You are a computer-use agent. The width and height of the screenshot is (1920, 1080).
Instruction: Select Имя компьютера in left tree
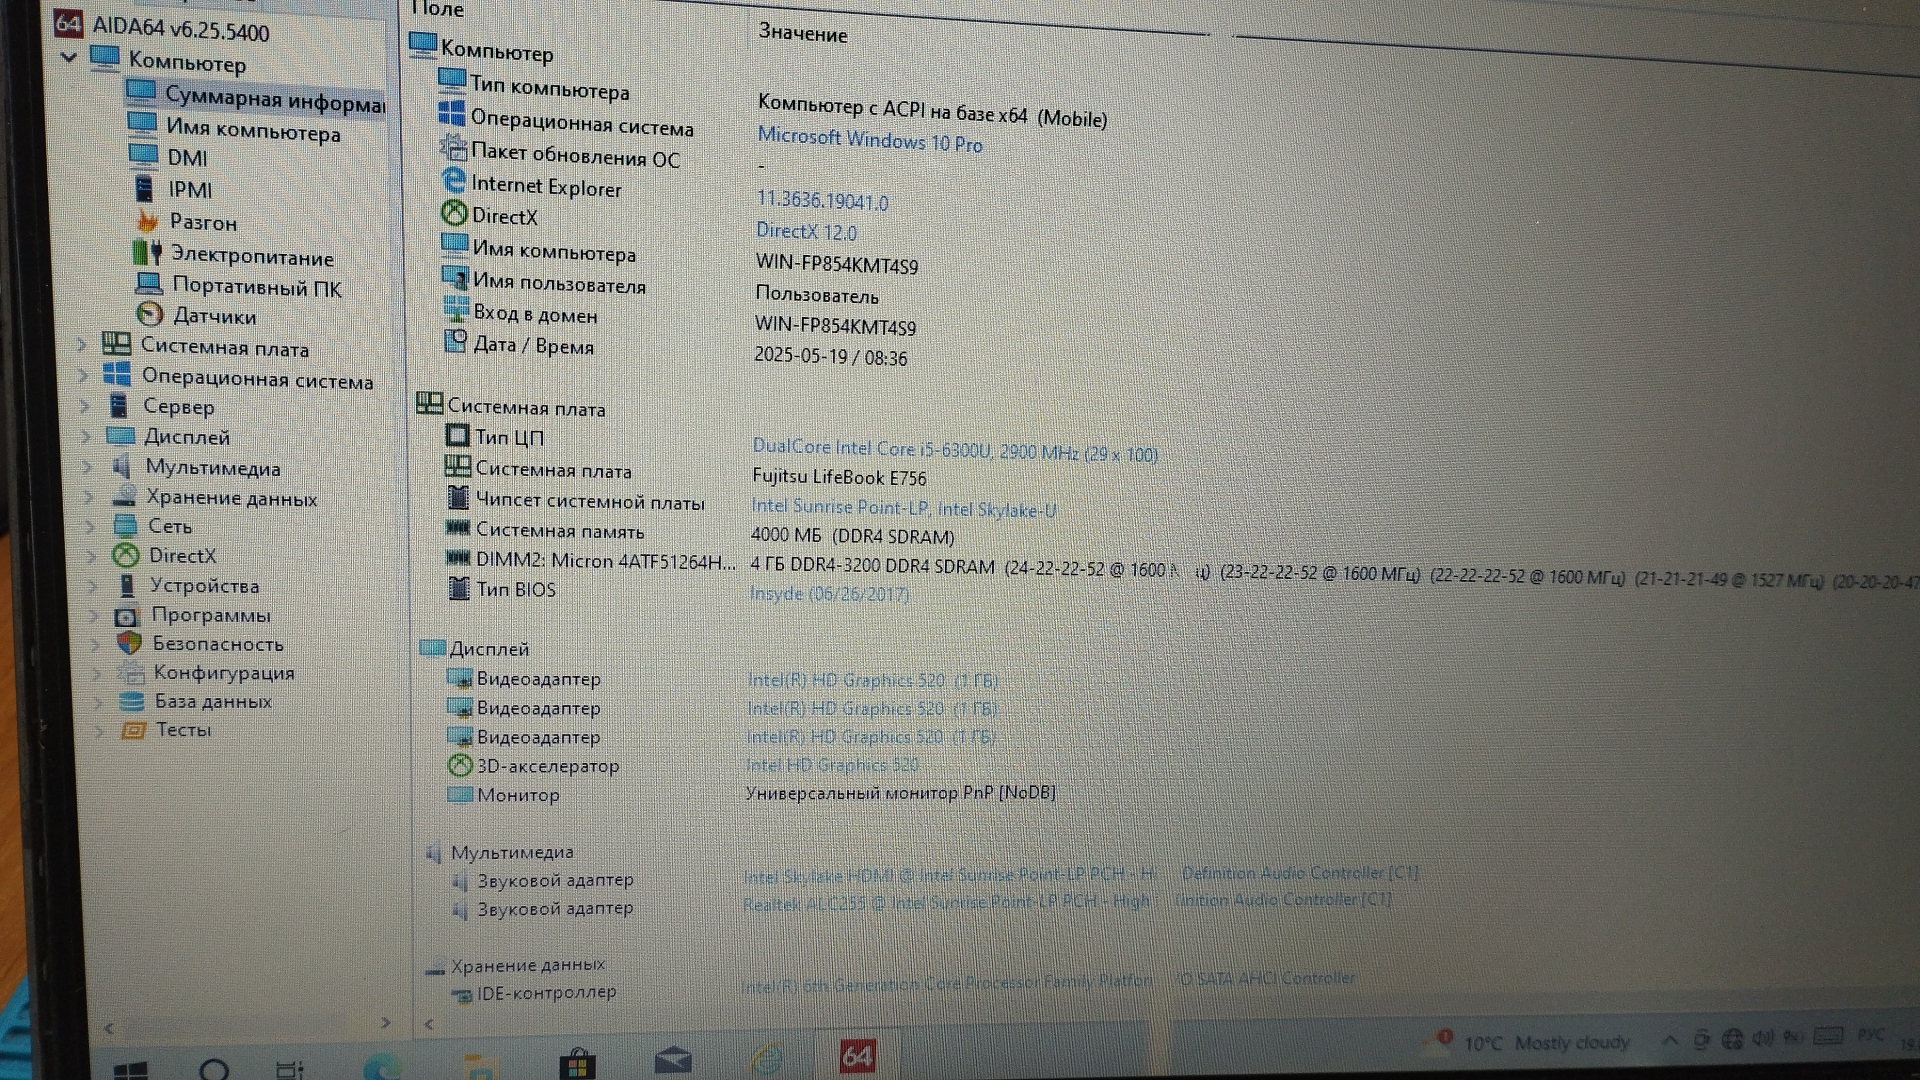point(252,130)
